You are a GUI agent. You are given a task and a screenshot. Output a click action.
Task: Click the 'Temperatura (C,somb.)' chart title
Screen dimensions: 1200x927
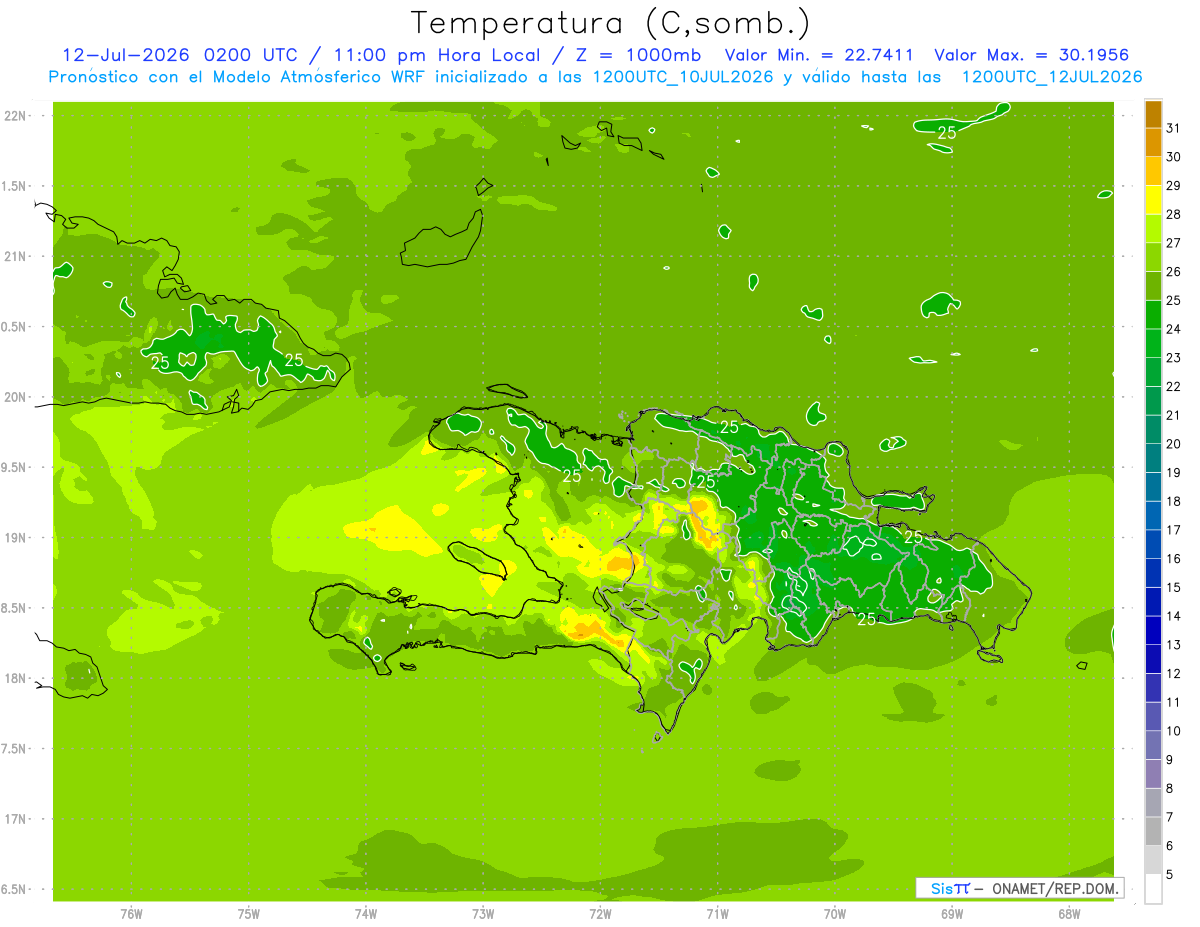[611, 23]
